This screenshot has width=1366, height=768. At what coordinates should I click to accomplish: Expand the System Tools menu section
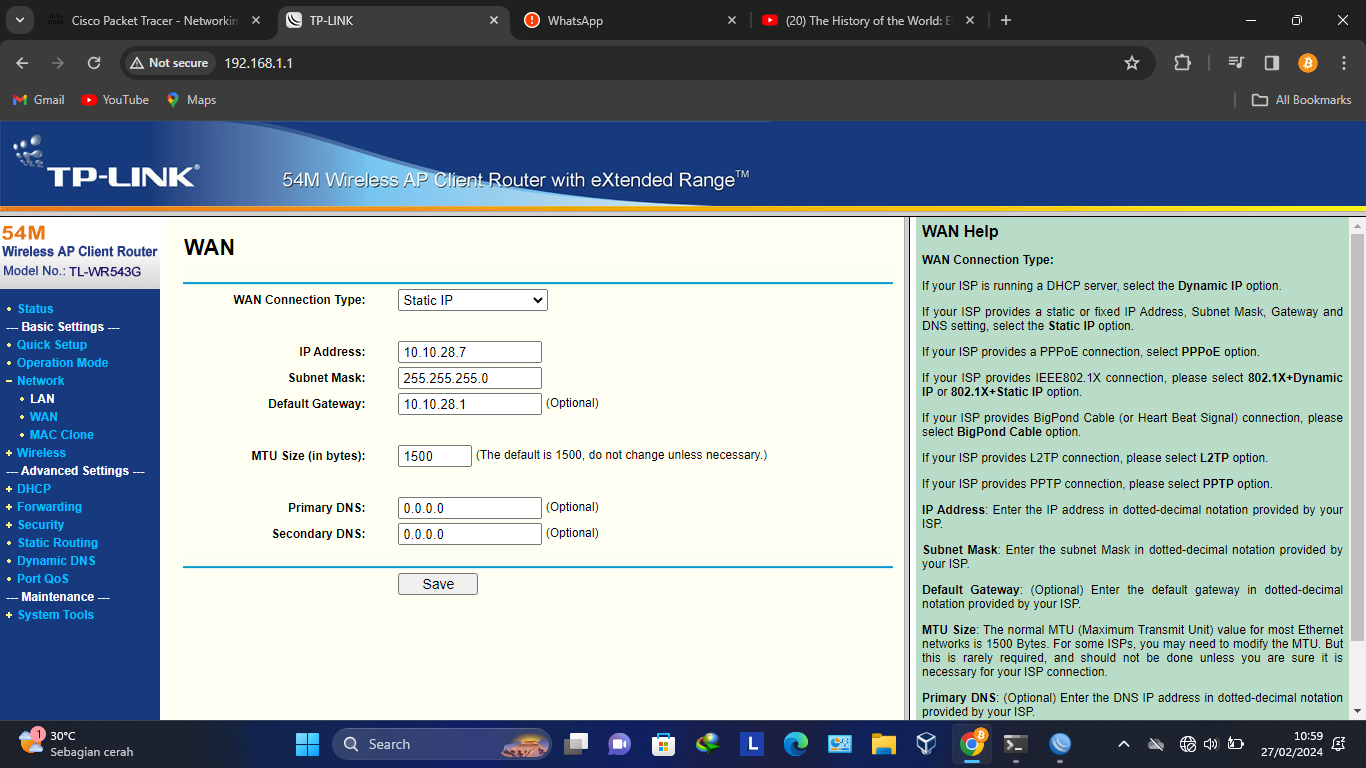pos(55,615)
